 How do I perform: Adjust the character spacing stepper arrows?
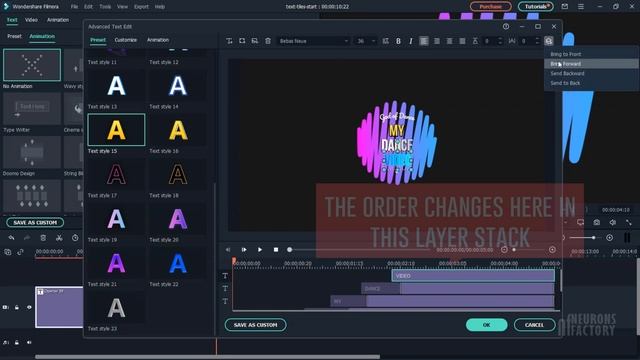[537, 41]
